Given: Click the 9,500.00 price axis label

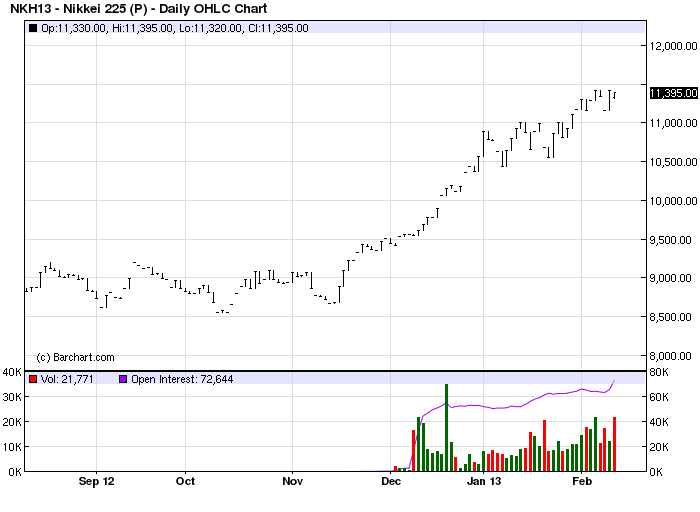Looking at the screenshot, I should click(671, 240).
